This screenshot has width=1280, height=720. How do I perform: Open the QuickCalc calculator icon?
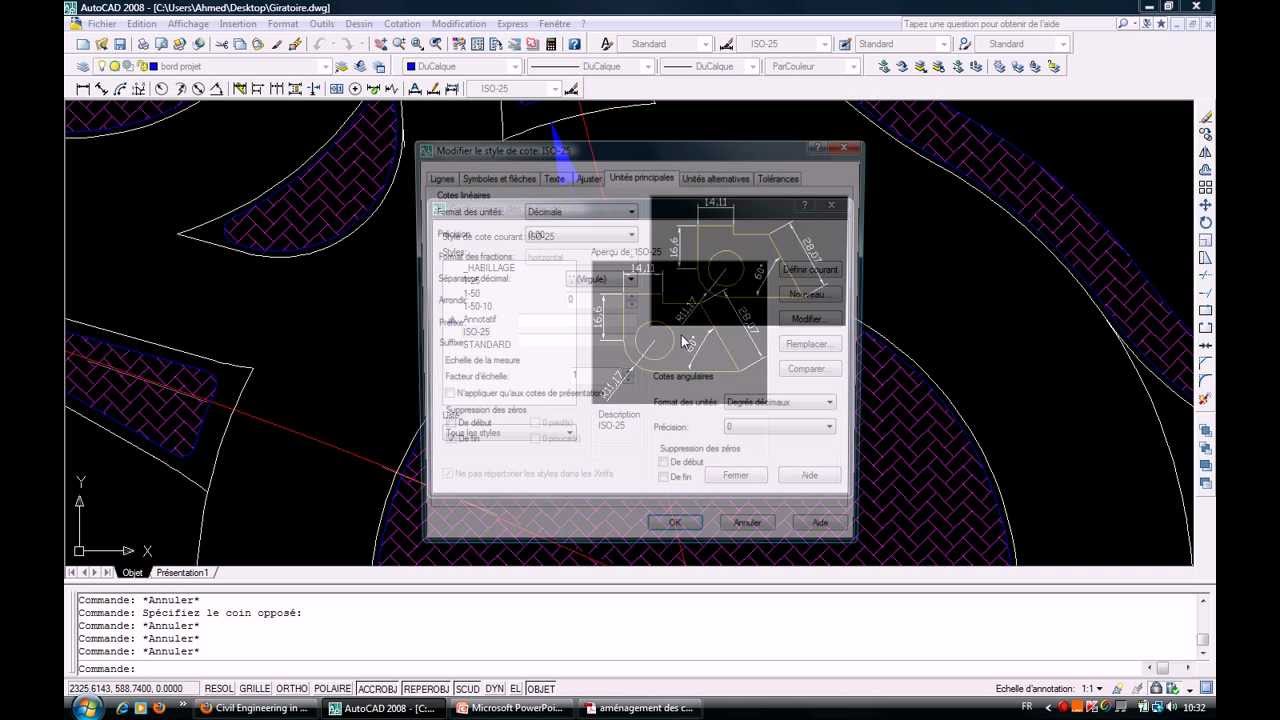(x=550, y=44)
